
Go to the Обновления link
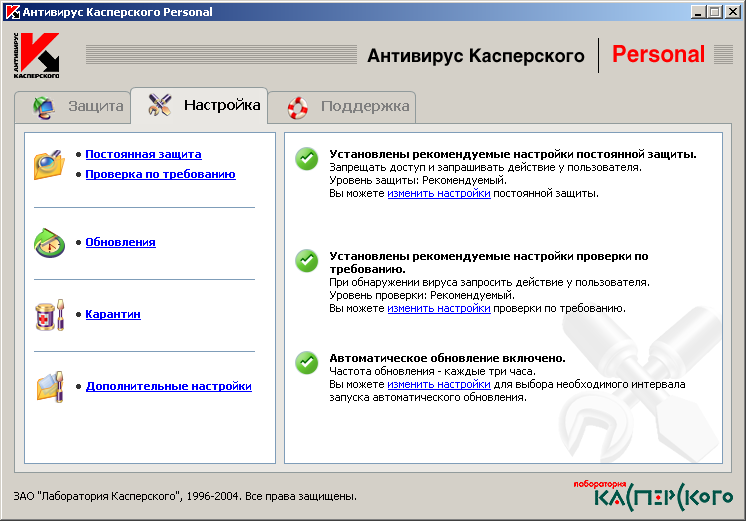(x=120, y=242)
